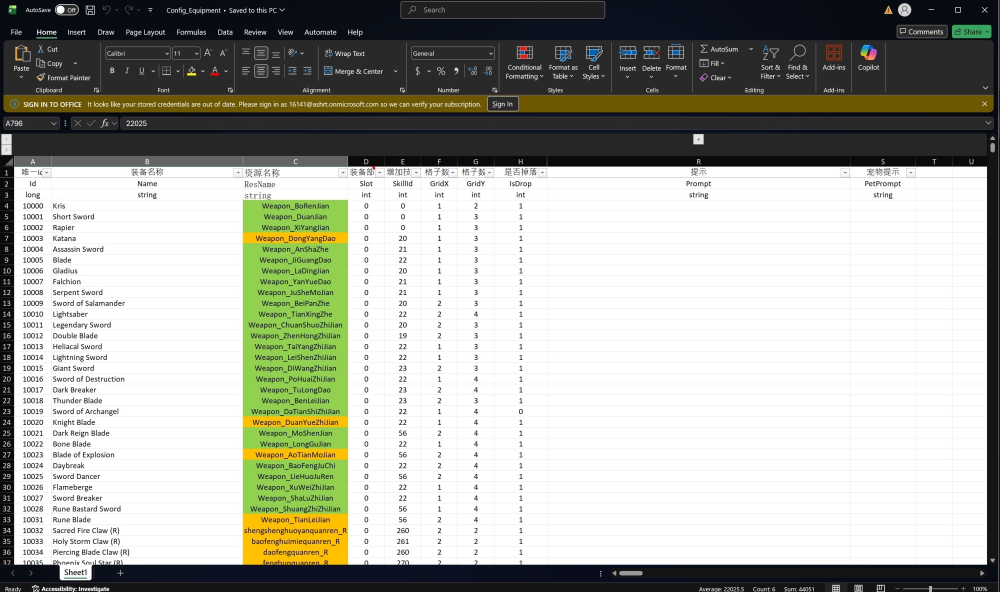This screenshot has width=1000, height=592.
Task: Open the filter dropdown for column B header
Action: 237,173
